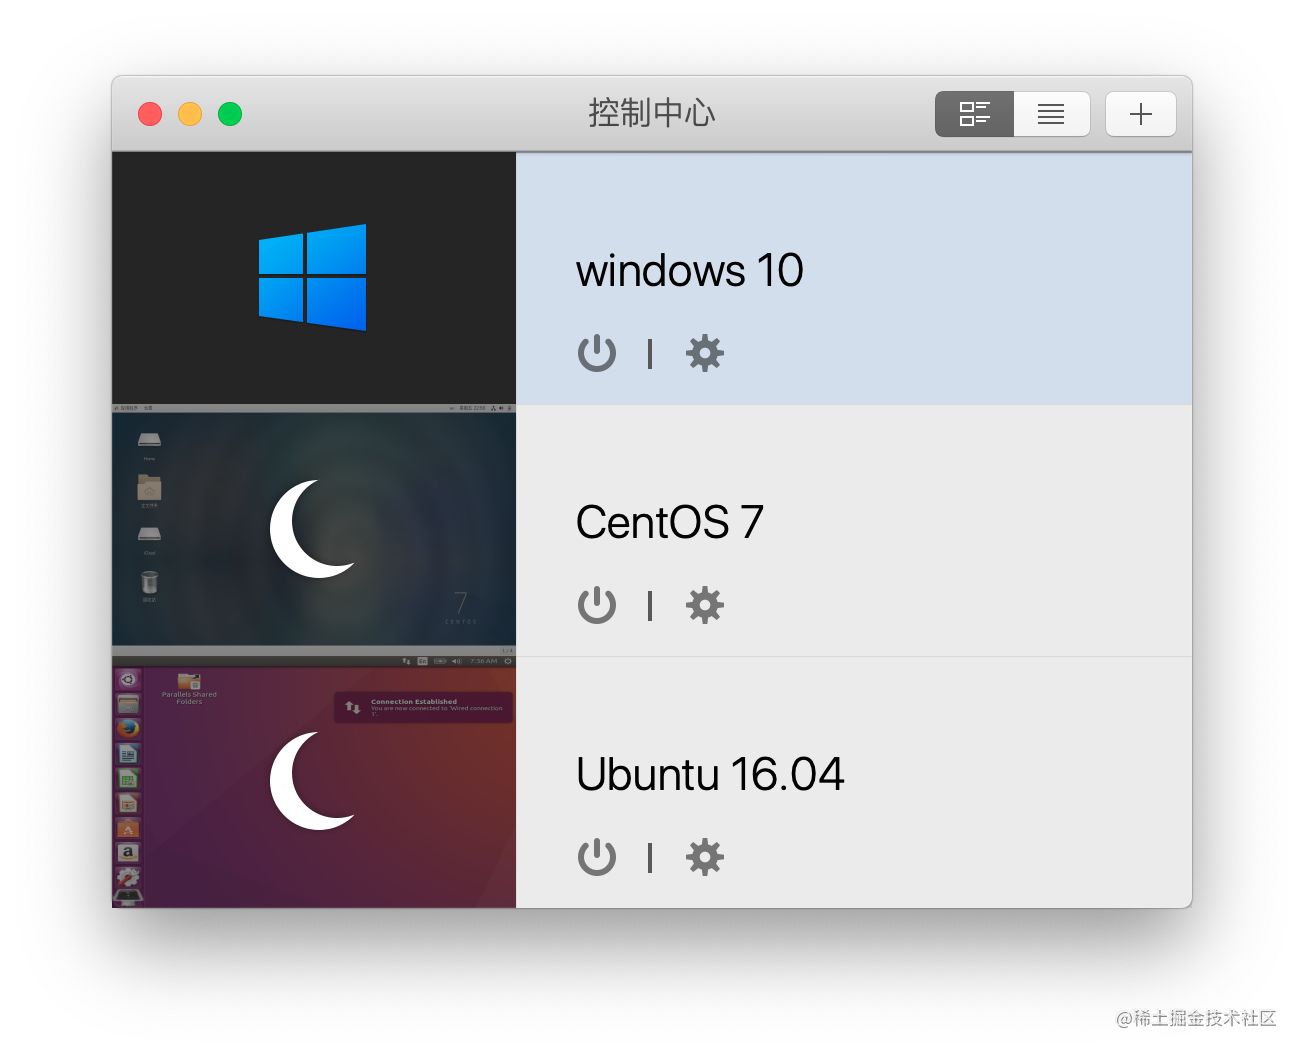1304x1056 pixels.
Task: Switch to expanded thumbnail view
Action: [974, 114]
